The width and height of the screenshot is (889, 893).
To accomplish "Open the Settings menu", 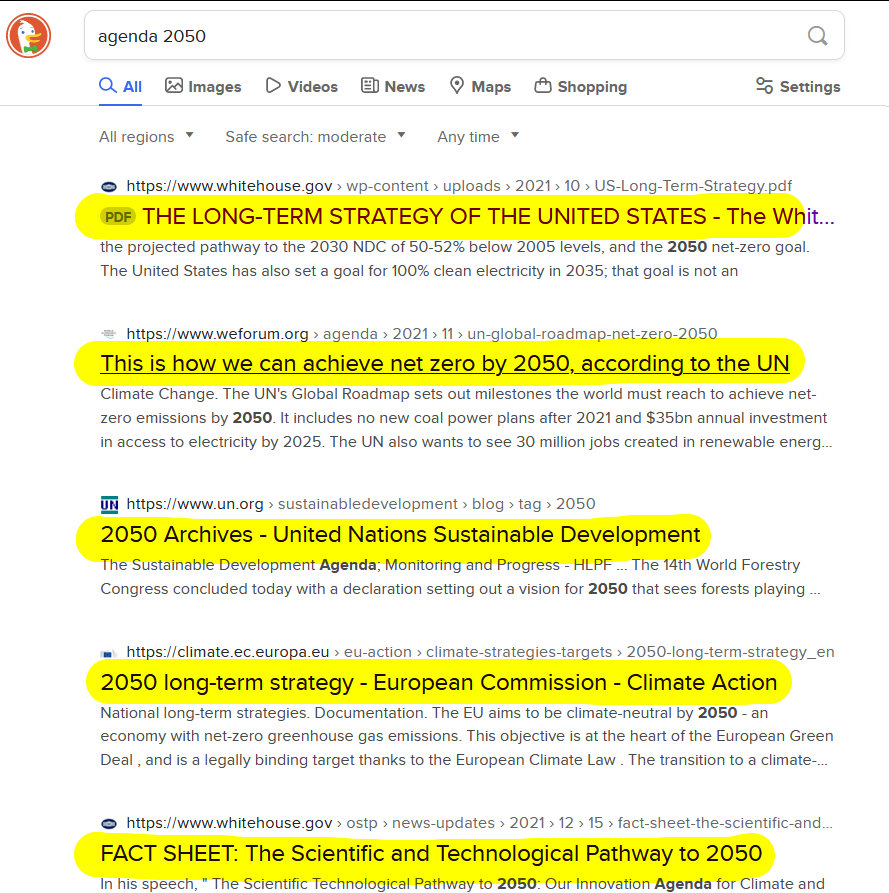I will point(798,87).
